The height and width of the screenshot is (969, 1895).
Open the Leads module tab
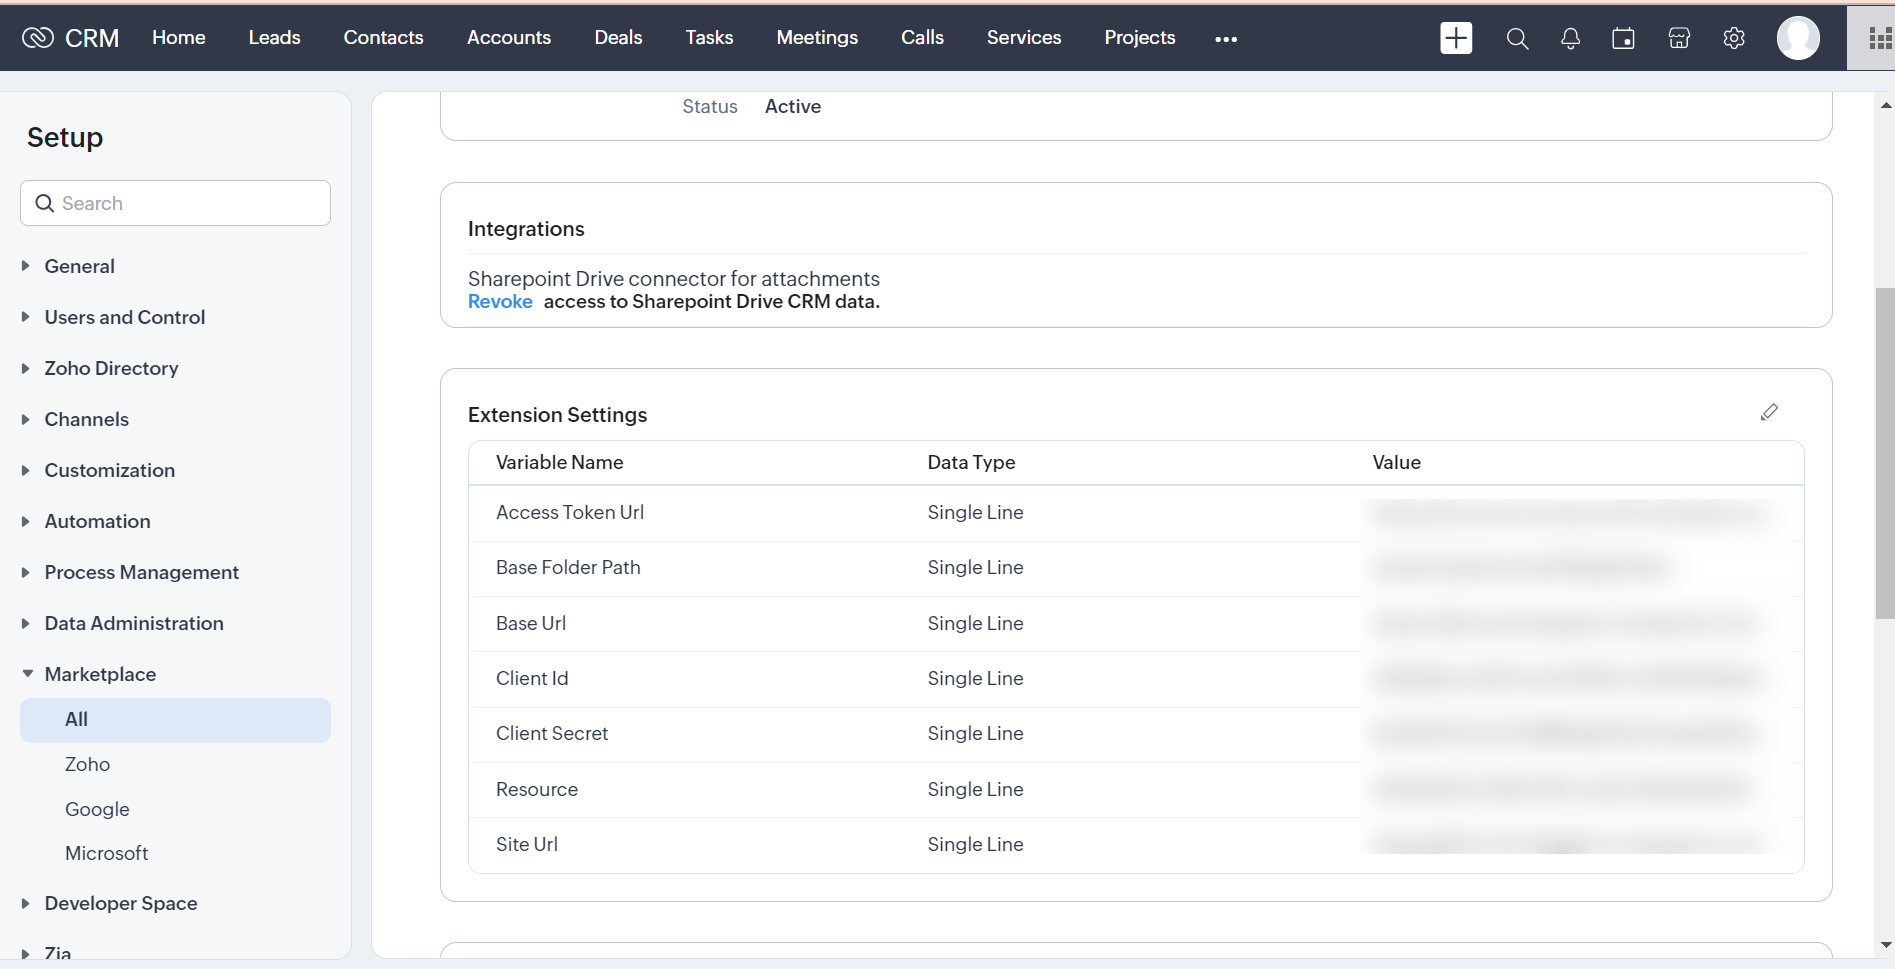274,37
